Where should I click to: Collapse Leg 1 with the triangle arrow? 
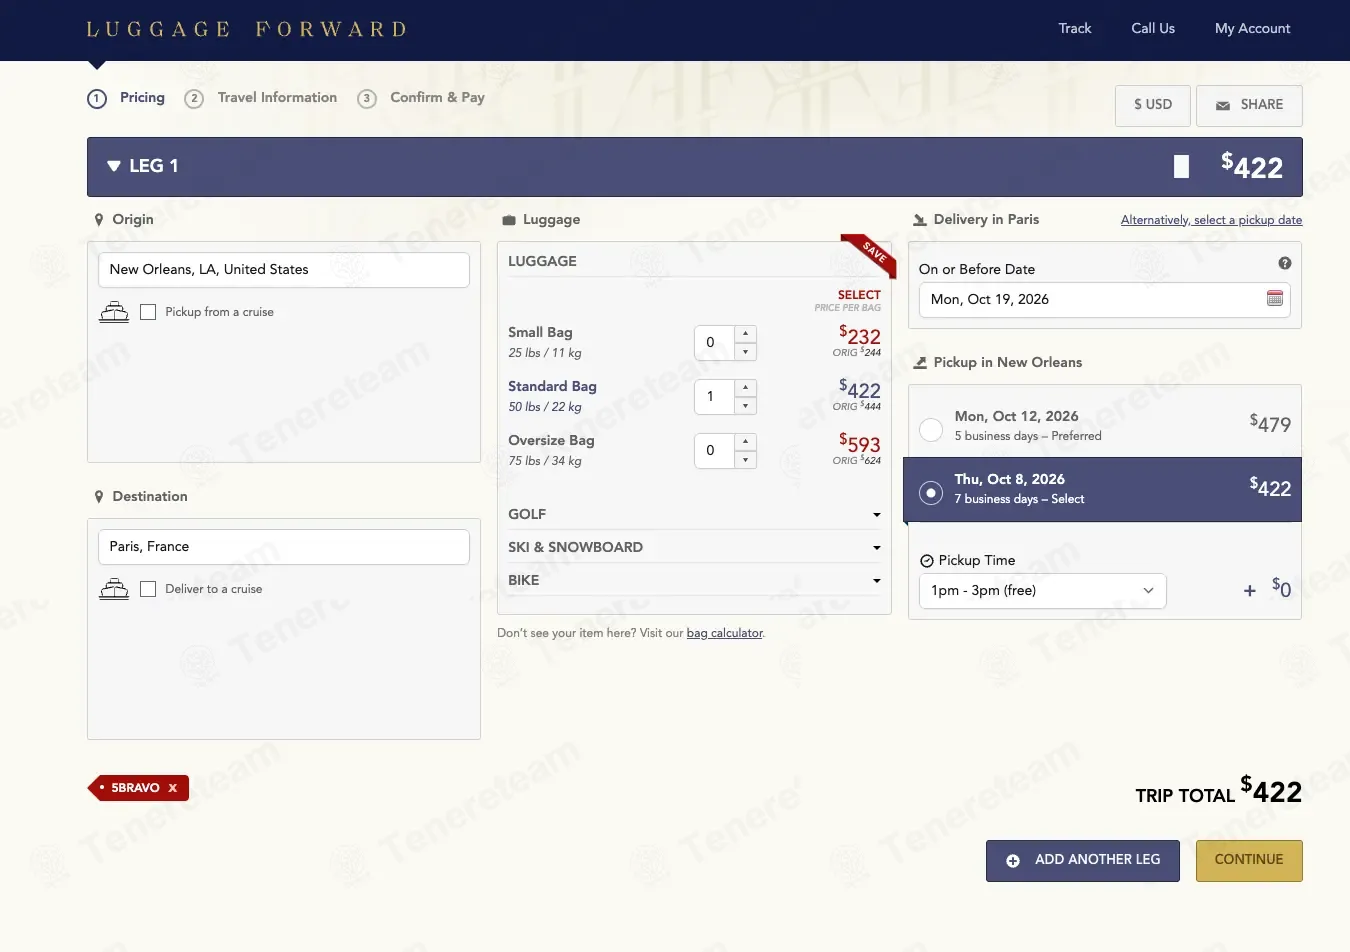pos(114,166)
